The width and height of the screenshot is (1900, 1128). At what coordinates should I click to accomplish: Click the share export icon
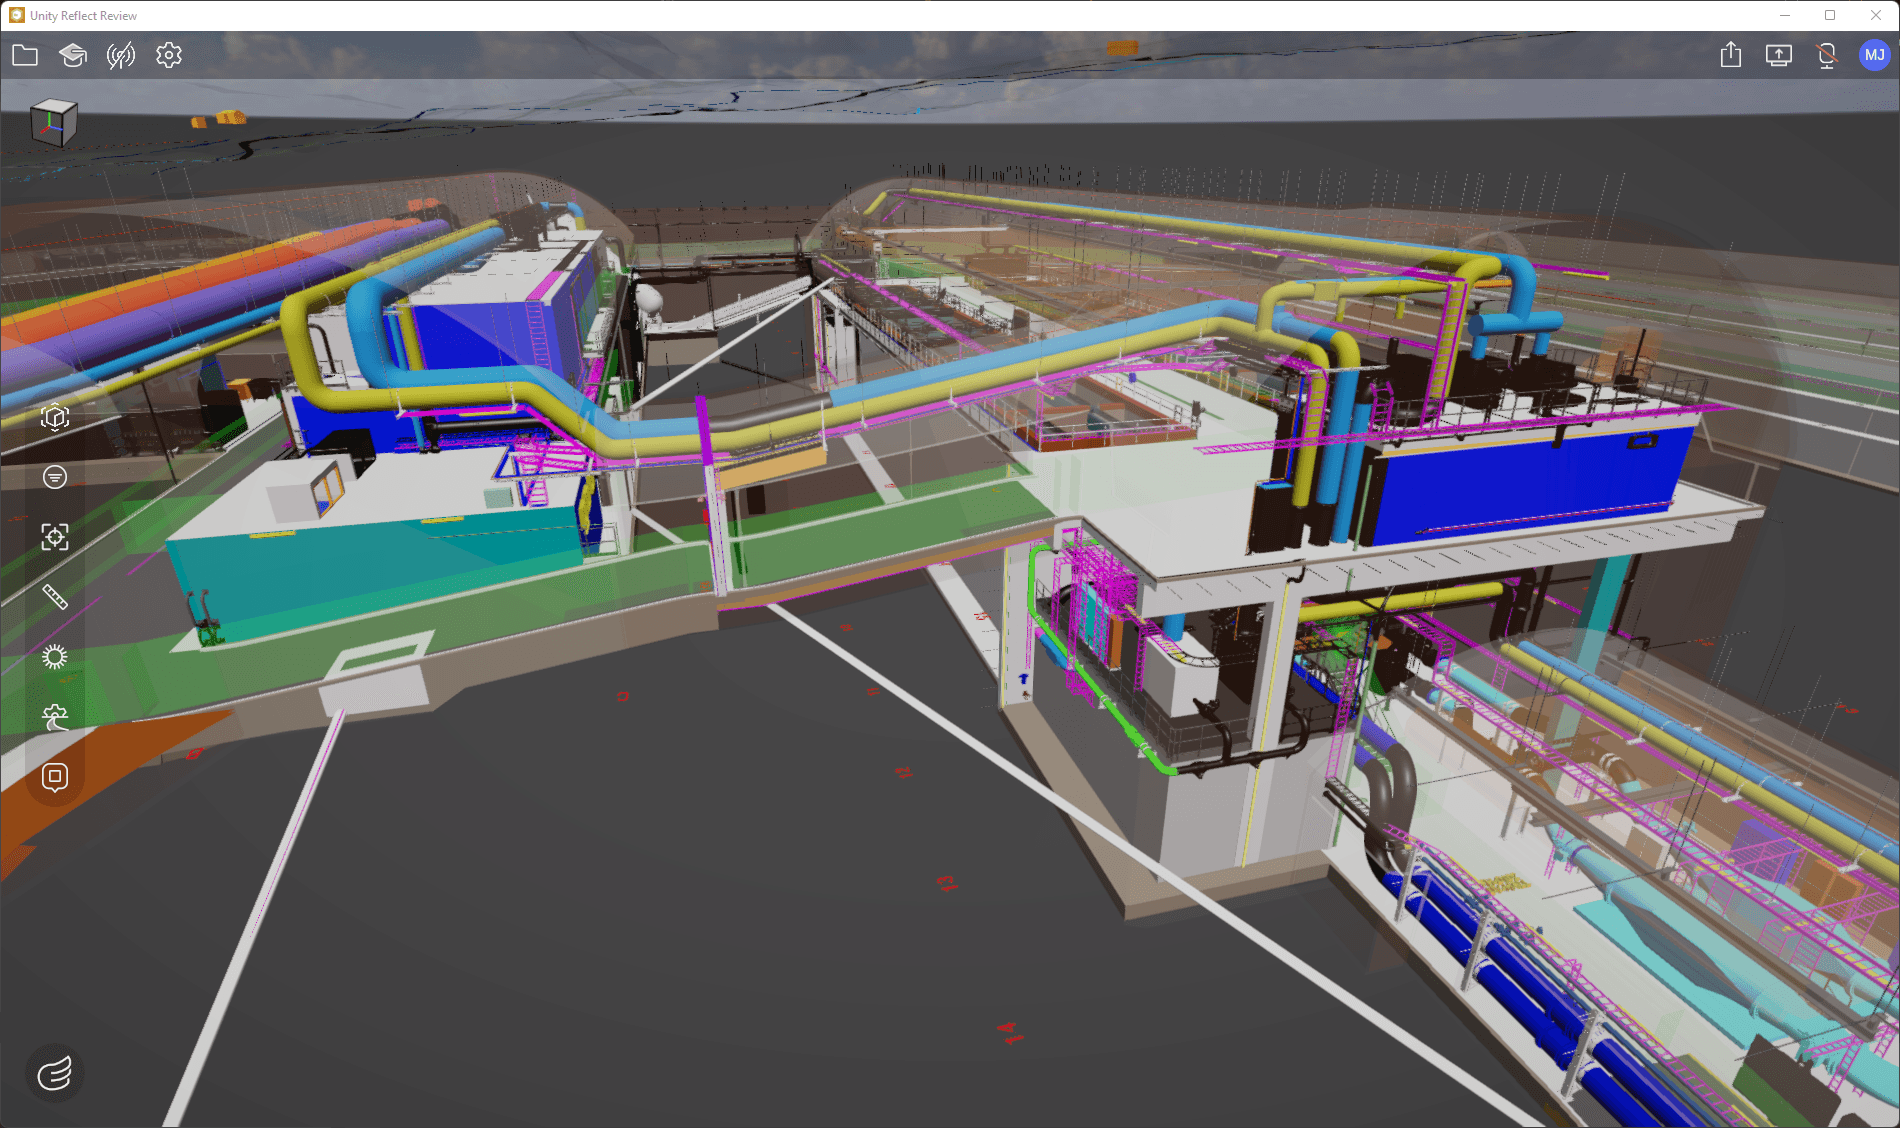1731,55
